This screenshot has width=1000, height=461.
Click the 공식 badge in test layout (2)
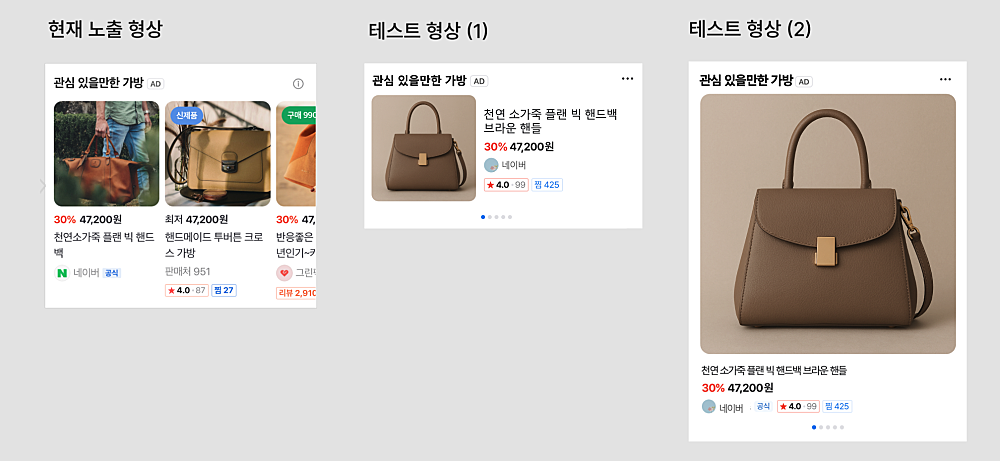click(763, 407)
